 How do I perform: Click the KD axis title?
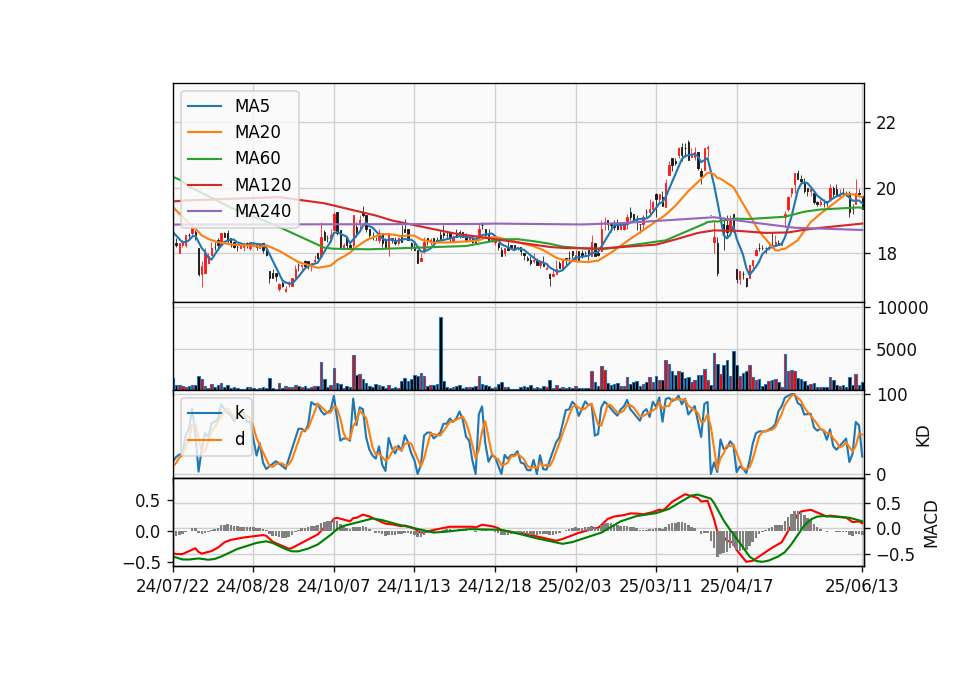pyautogui.click(x=923, y=436)
